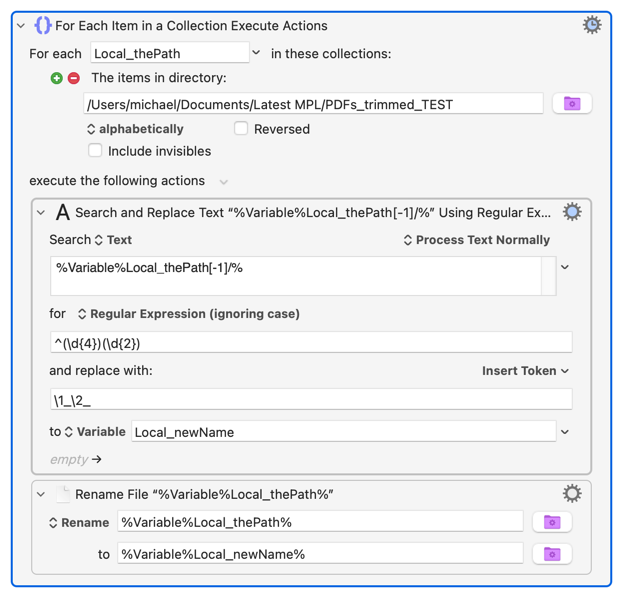The width and height of the screenshot is (623, 601).
Task: Change Regular Expression (ignoring case) match type
Action: pyautogui.click(x=188, y=314)
